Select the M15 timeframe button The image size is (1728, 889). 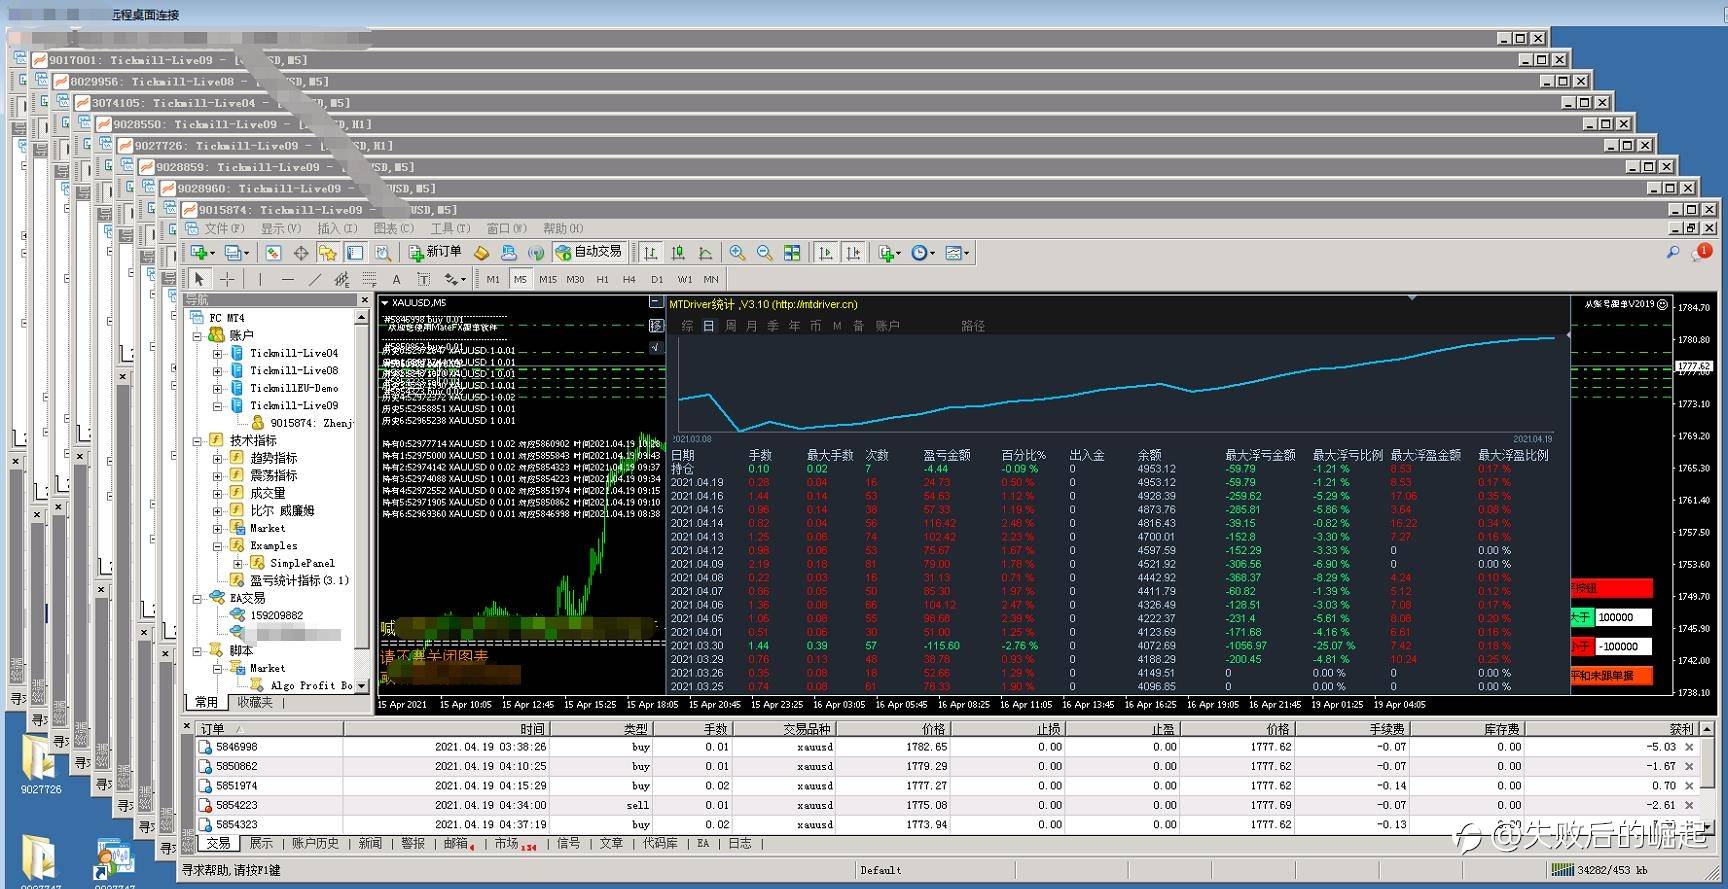click(547, 280)
